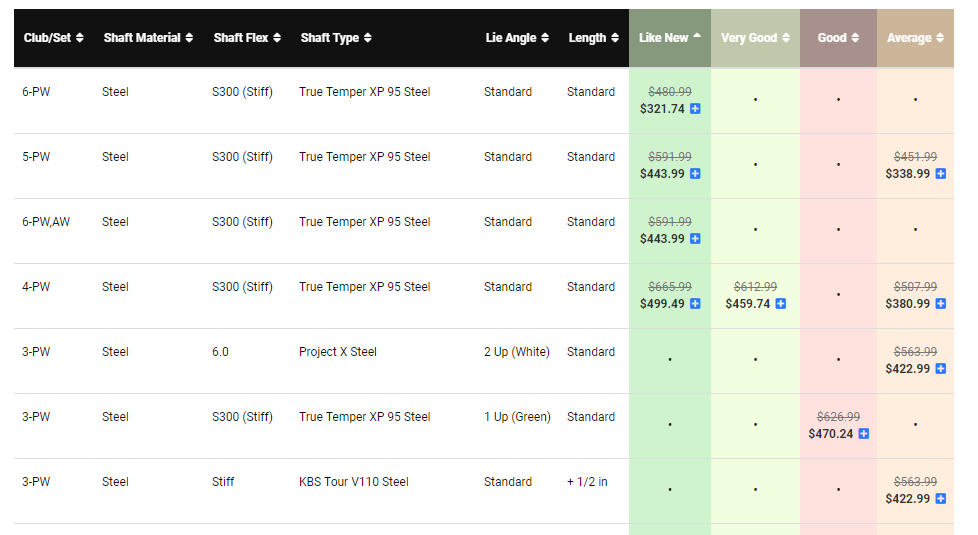Viewport: 978px width, 535px height.
Task: Add the Project X Steel $422.99 option
Action: pyautogui.click(x=941, y=369)
